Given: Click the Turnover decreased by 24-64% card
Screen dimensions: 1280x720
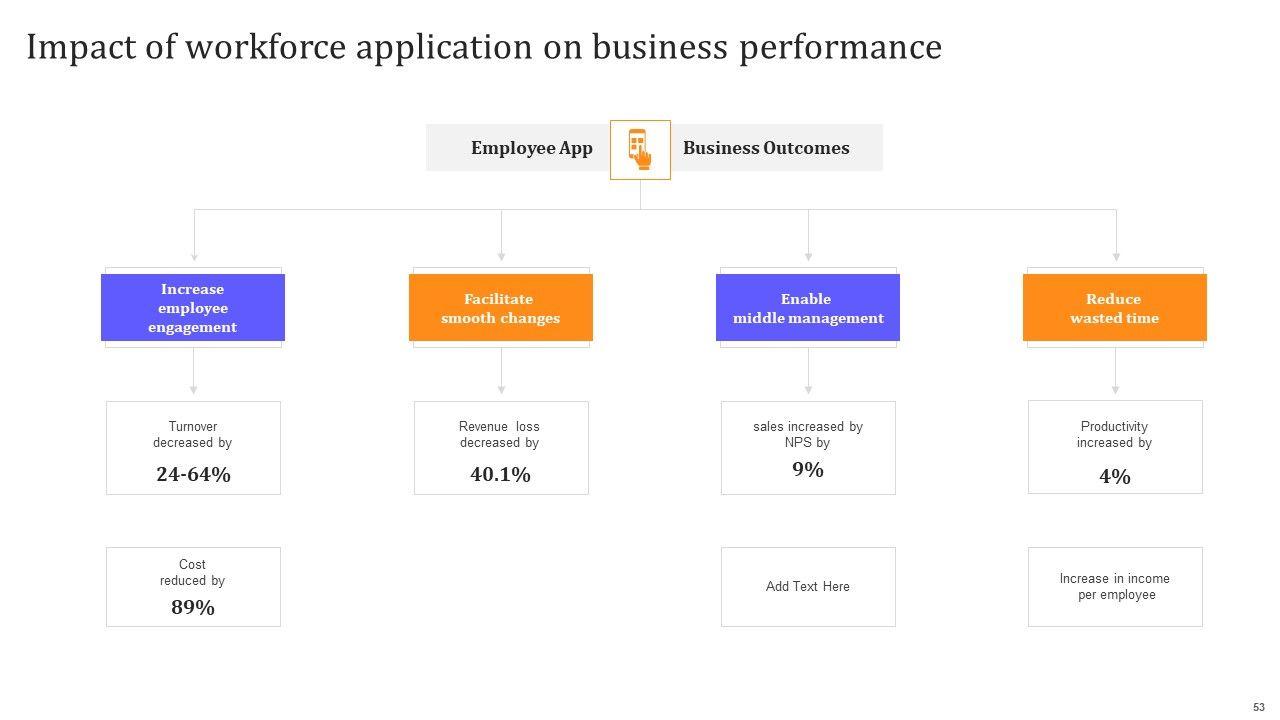Looking at the screenshot, I should 193,447.
